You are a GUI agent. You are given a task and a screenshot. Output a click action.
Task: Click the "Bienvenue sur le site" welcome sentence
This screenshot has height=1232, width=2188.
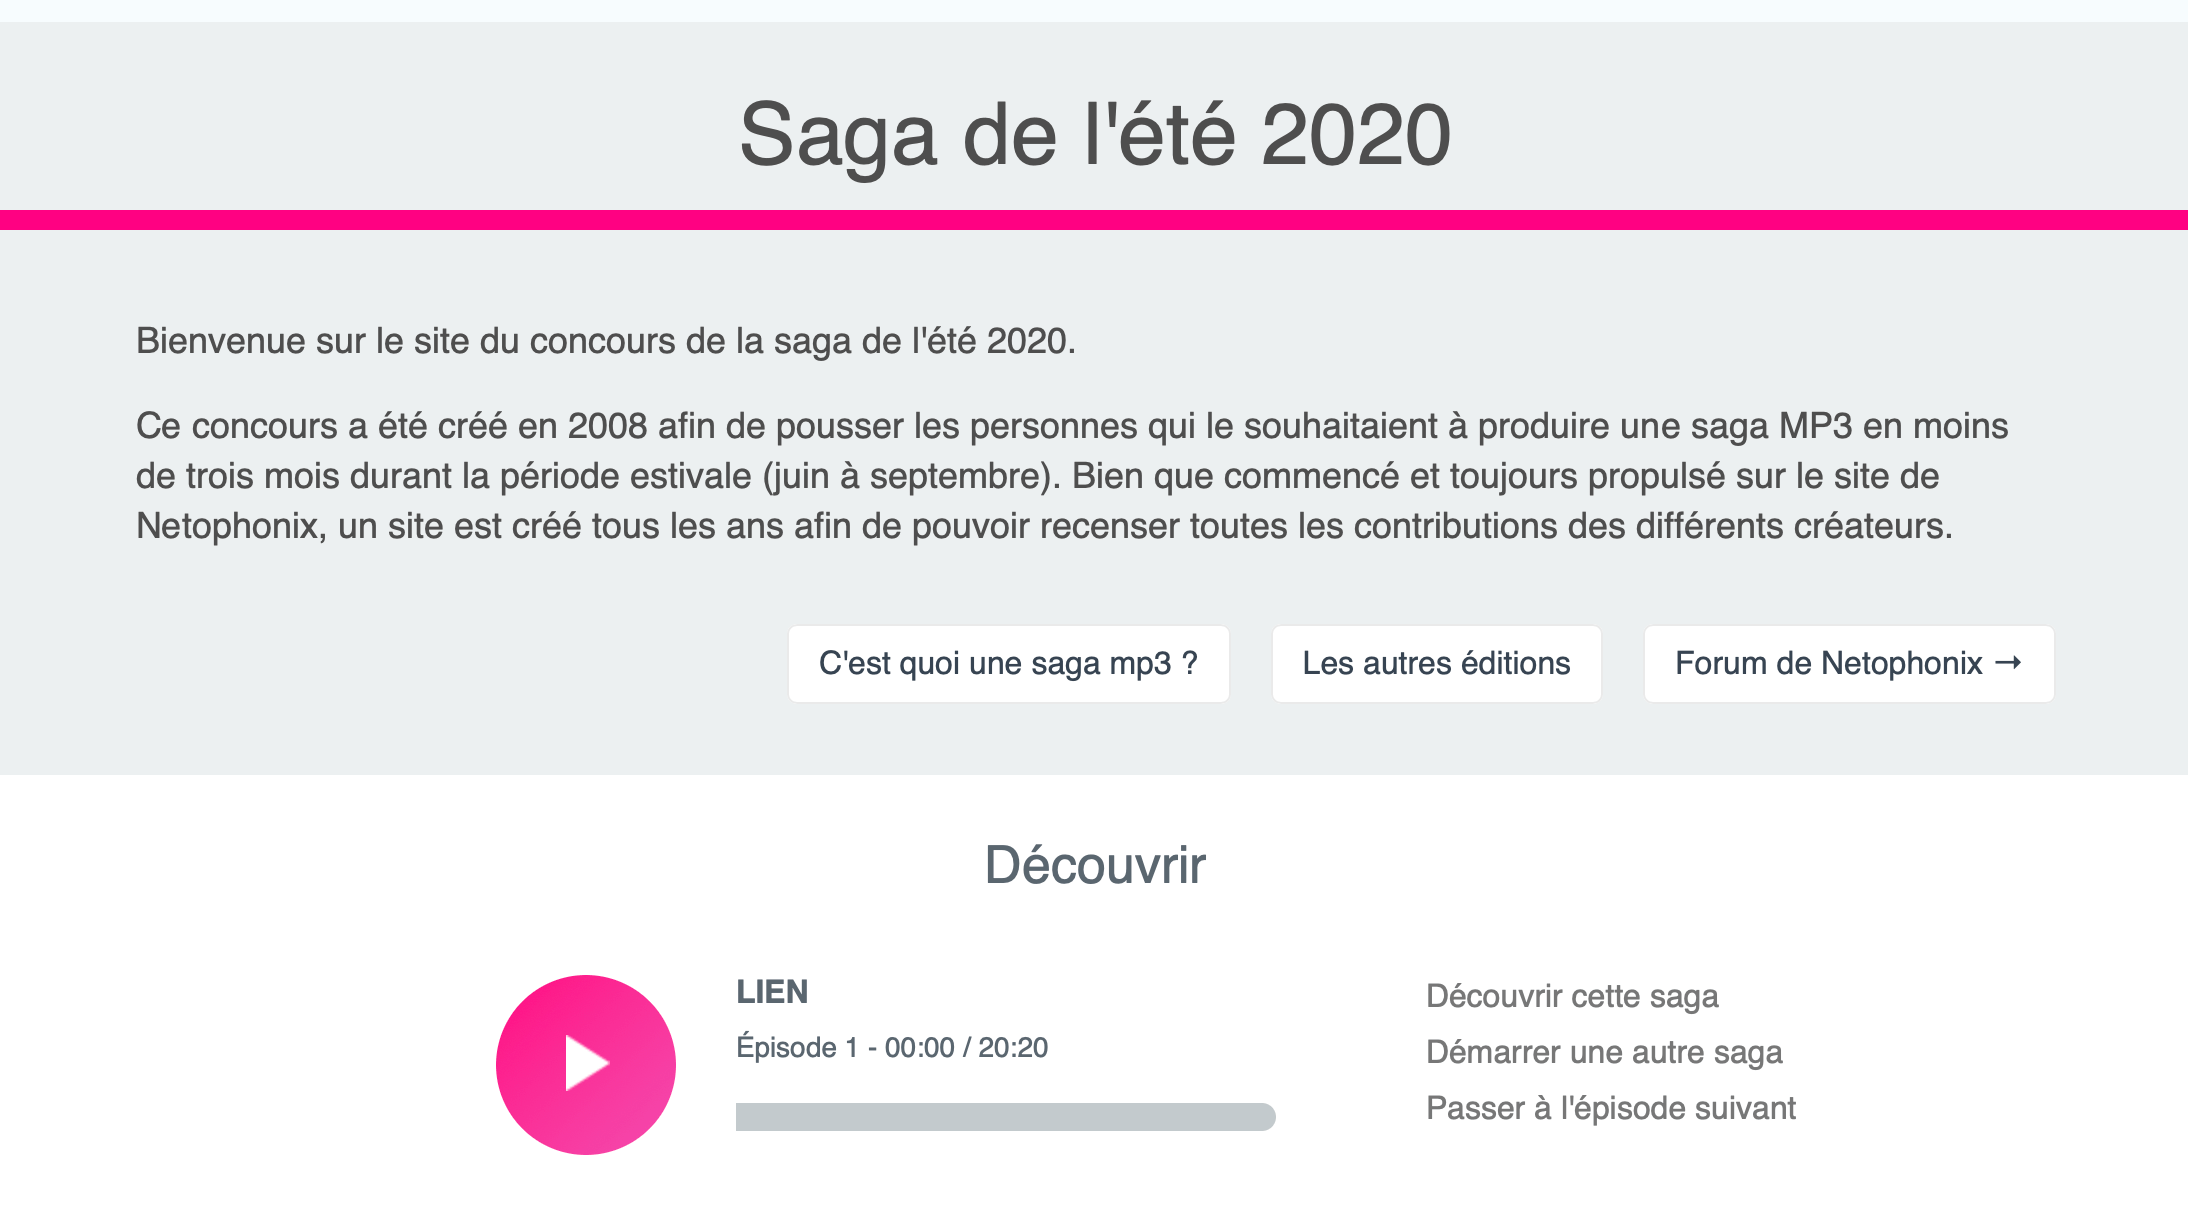click(605, 341)
